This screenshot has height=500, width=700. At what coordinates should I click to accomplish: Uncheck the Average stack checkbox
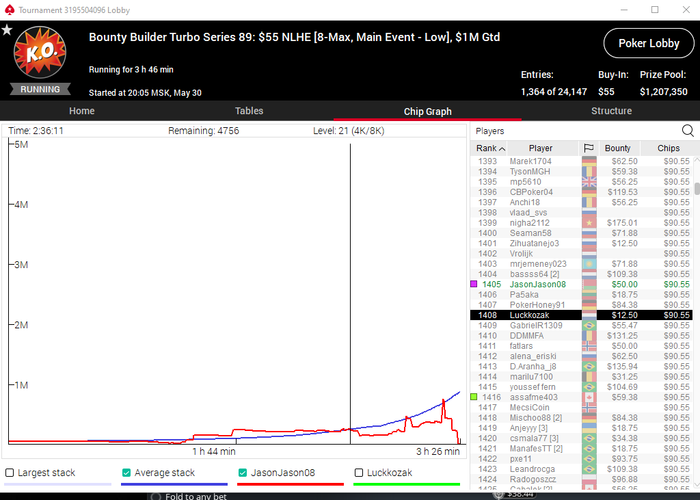tap(126, 472)
